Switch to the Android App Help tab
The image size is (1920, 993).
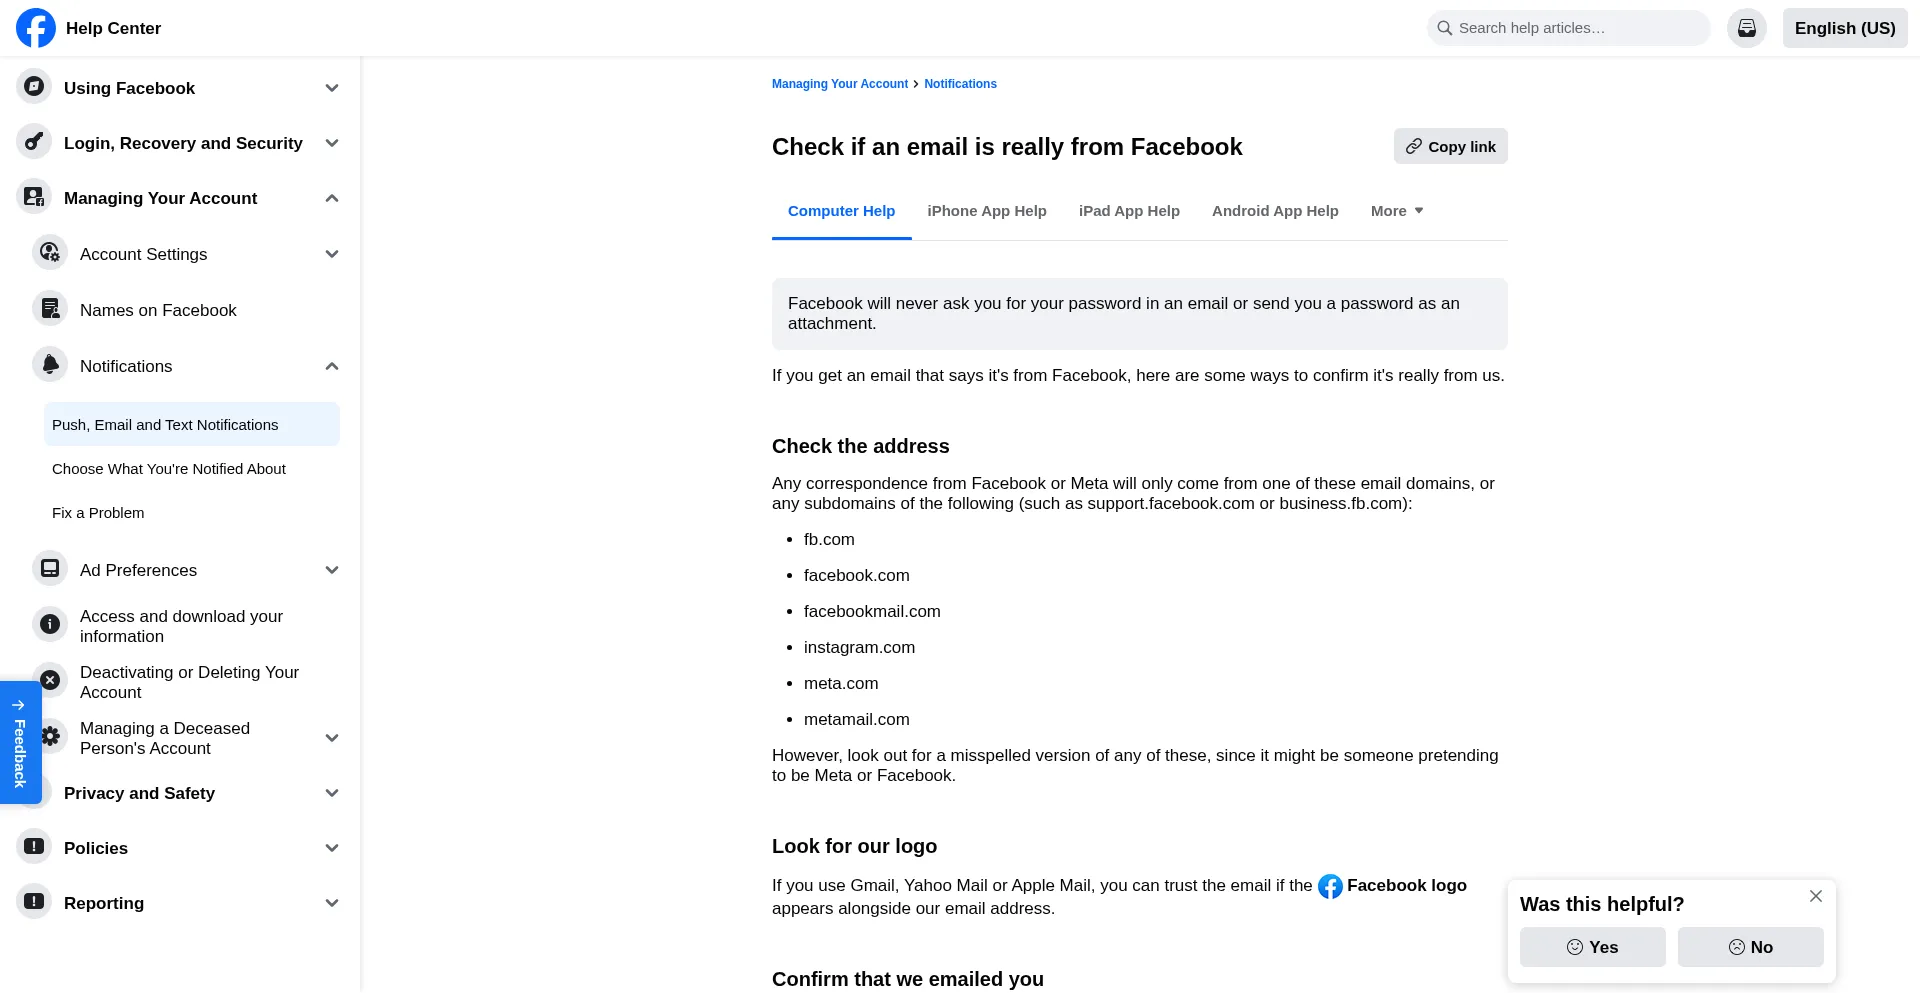click(x=1274, y=211)
